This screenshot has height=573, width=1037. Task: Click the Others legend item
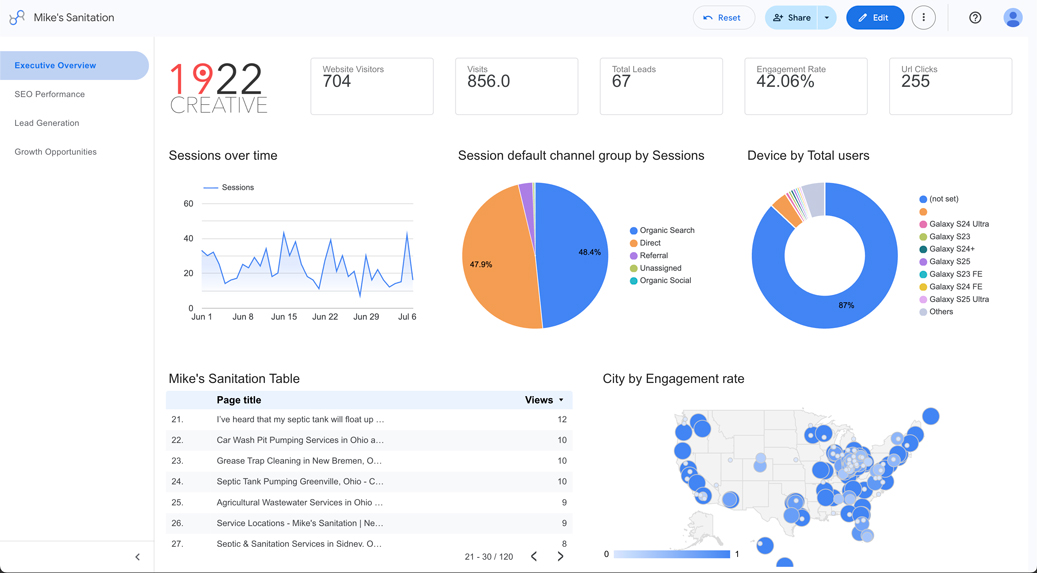click(x=936, y=312)
